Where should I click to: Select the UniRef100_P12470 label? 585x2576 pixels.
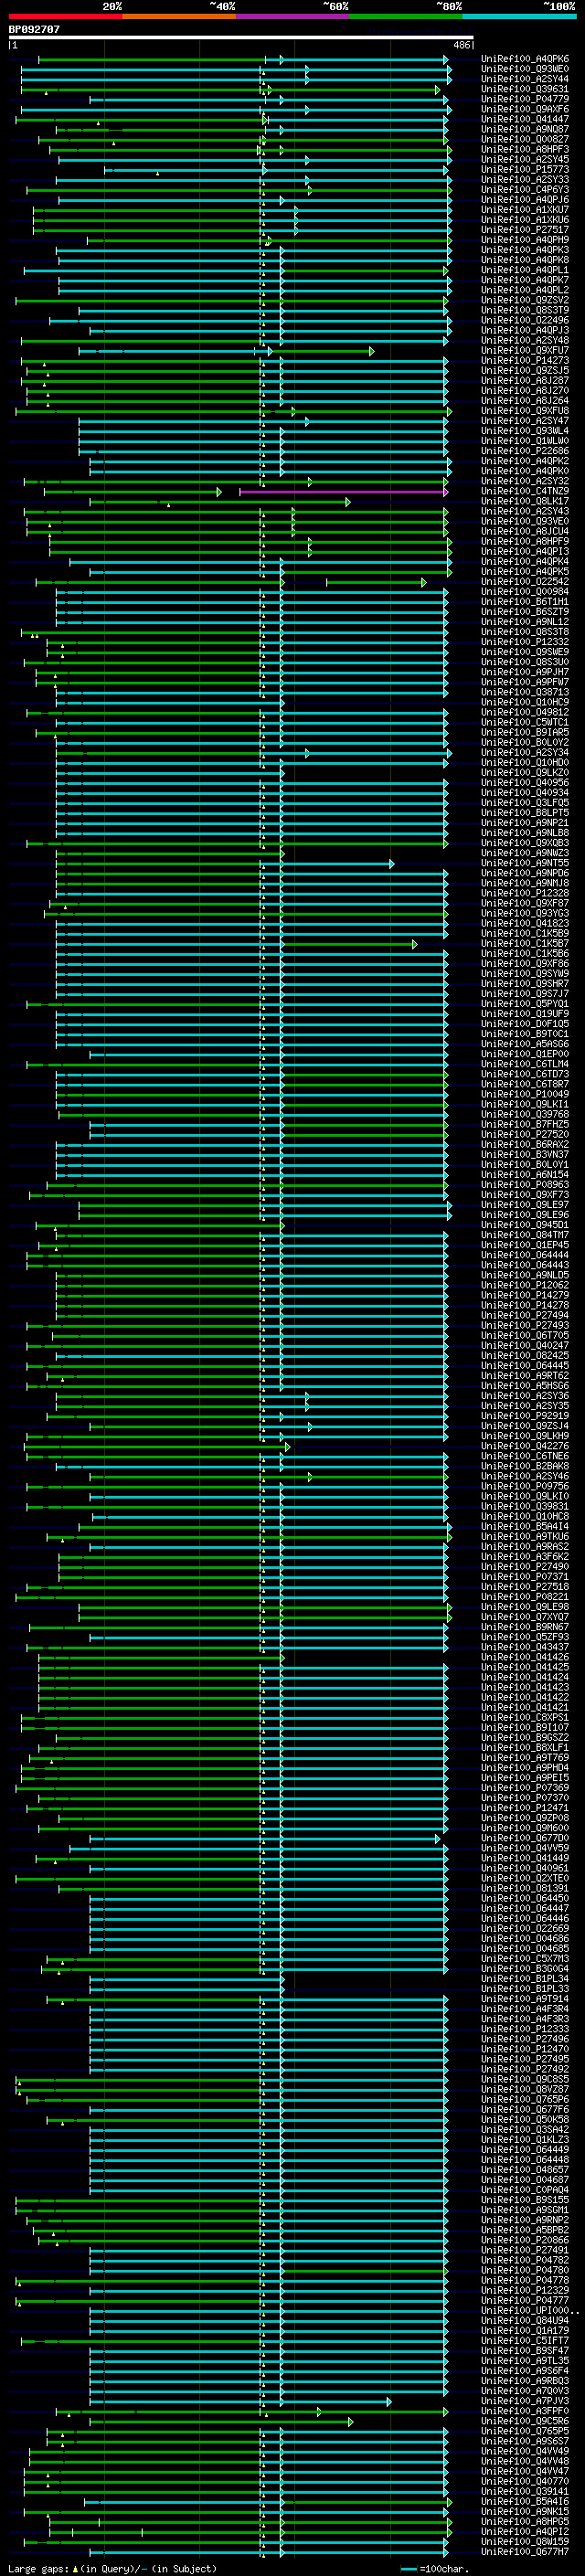[525, 2049]
